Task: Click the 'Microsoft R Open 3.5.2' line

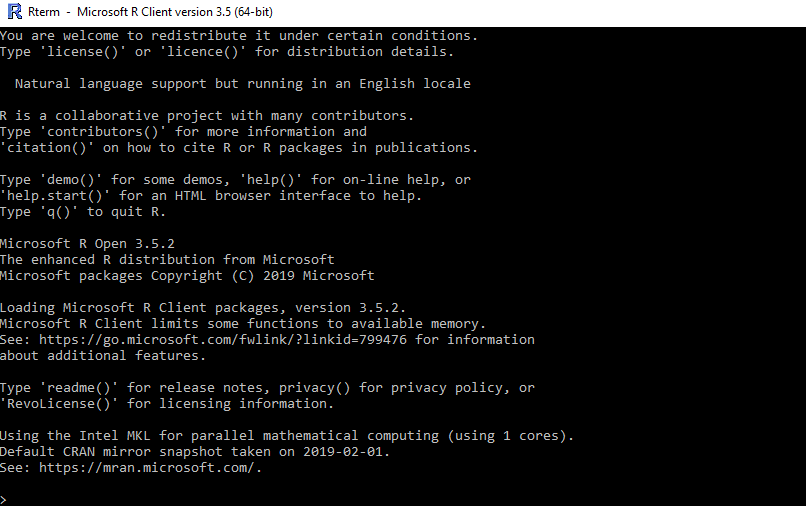Action: pos(87,243)
